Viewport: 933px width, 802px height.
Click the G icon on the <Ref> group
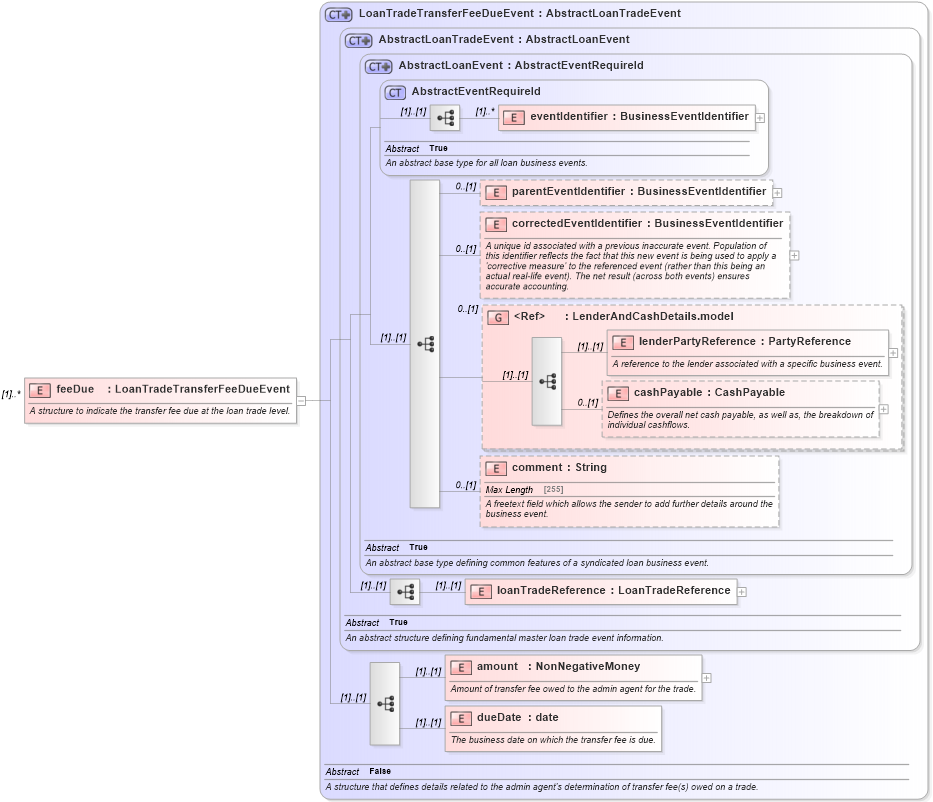coord(497,317)
